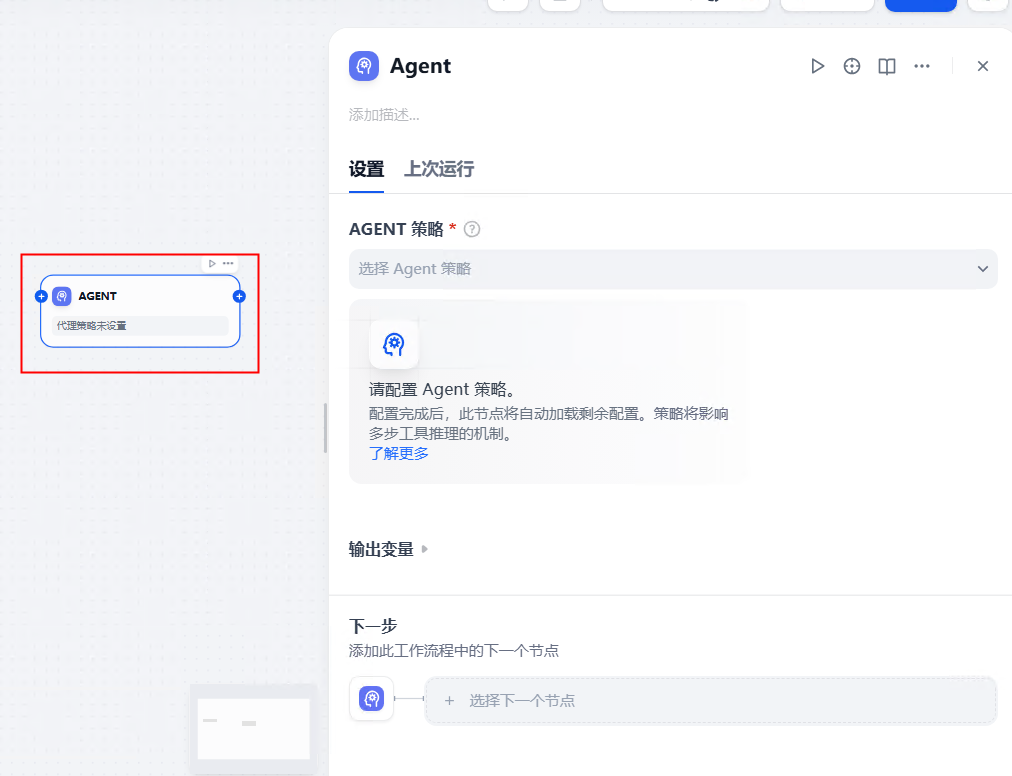Image resolution: width=1012 pixels, height=776 pixels.
Task: Open the documentation book icon in the header
Action: click(886, 66)
